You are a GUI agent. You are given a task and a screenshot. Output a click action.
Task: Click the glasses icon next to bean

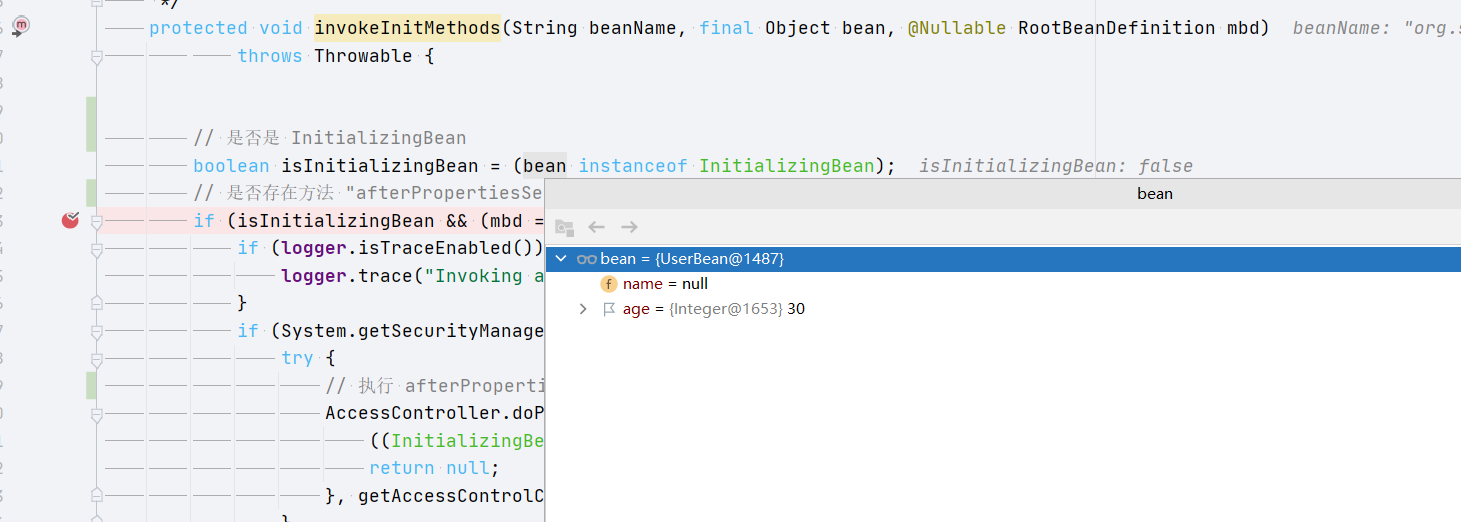tap(587, 259)
